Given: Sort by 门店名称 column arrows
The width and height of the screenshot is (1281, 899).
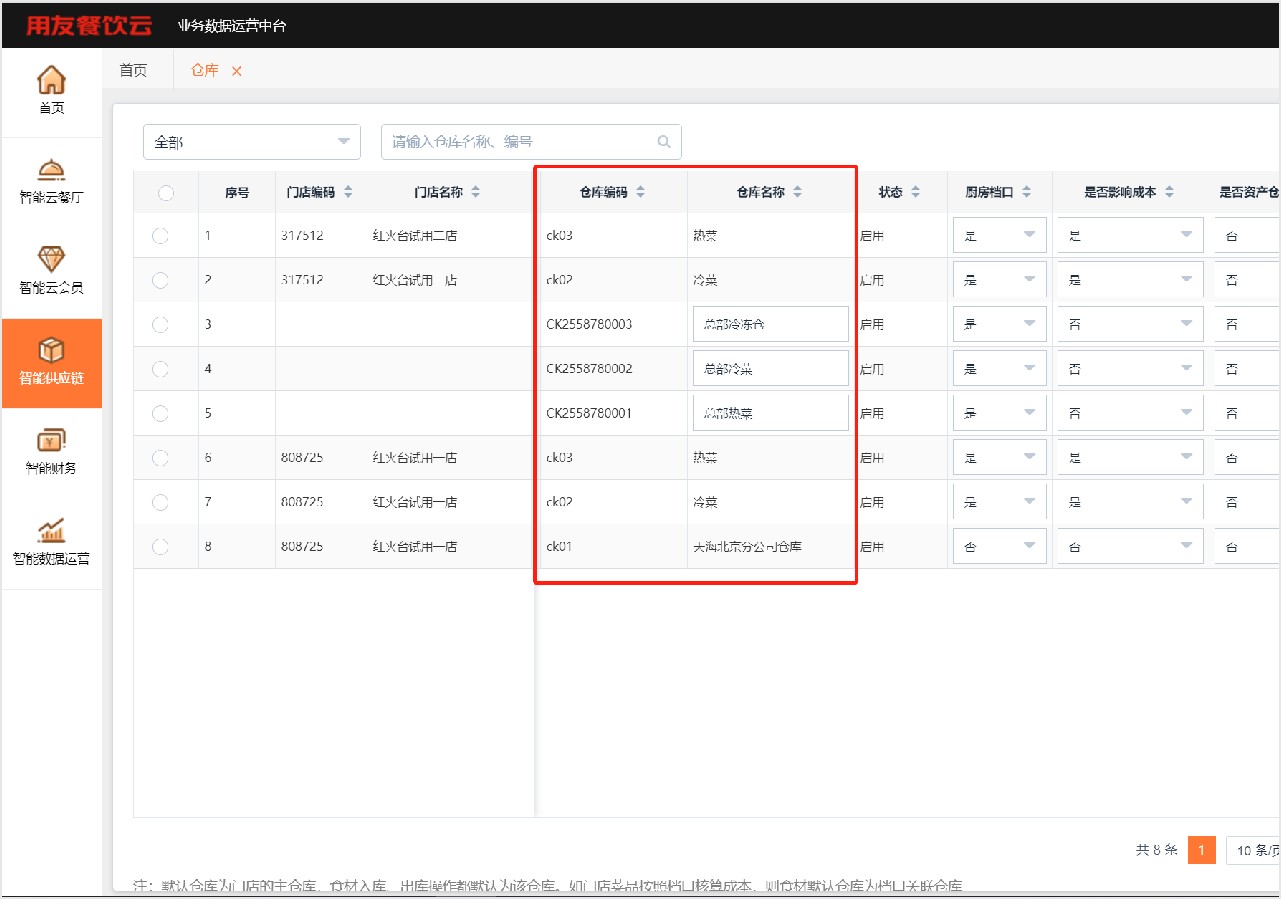Looking at the screenshot, I should (475, 192).
